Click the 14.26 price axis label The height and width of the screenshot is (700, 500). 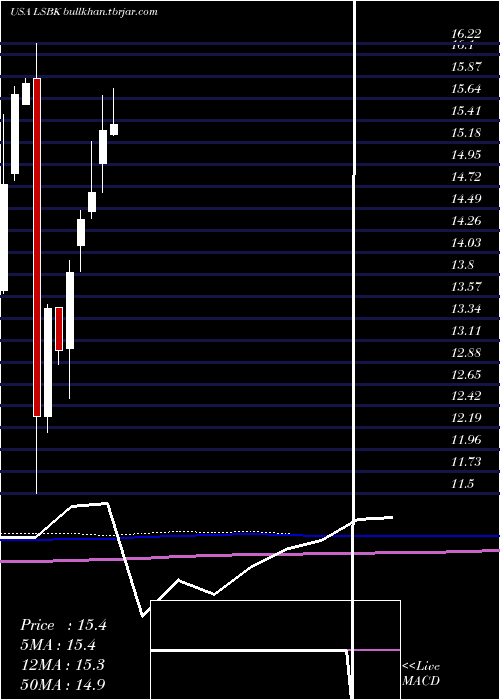(466, 221)
